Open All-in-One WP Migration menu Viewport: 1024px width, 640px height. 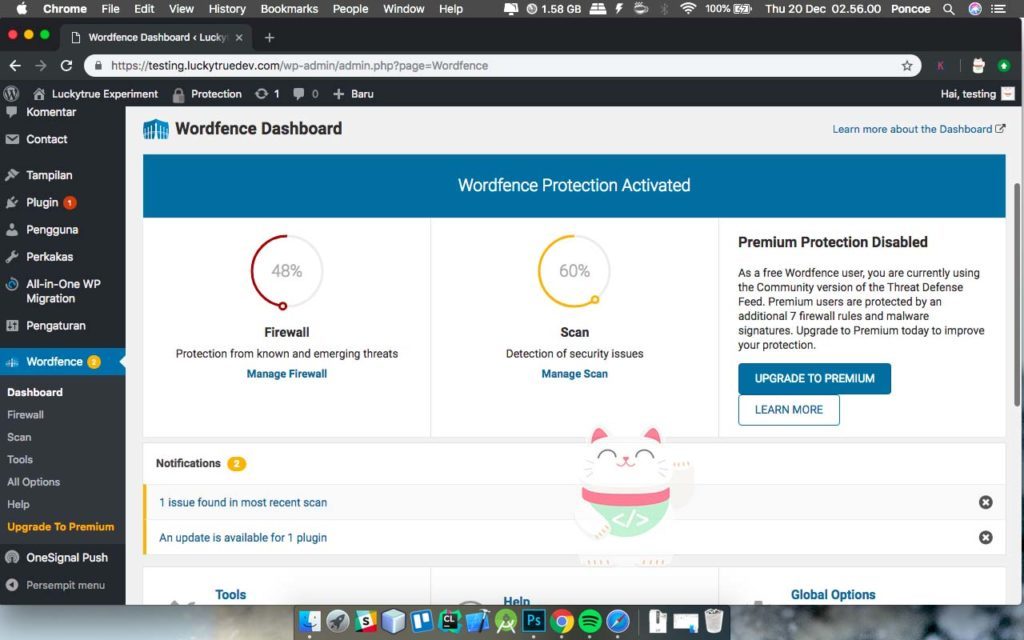pos(63,291)
